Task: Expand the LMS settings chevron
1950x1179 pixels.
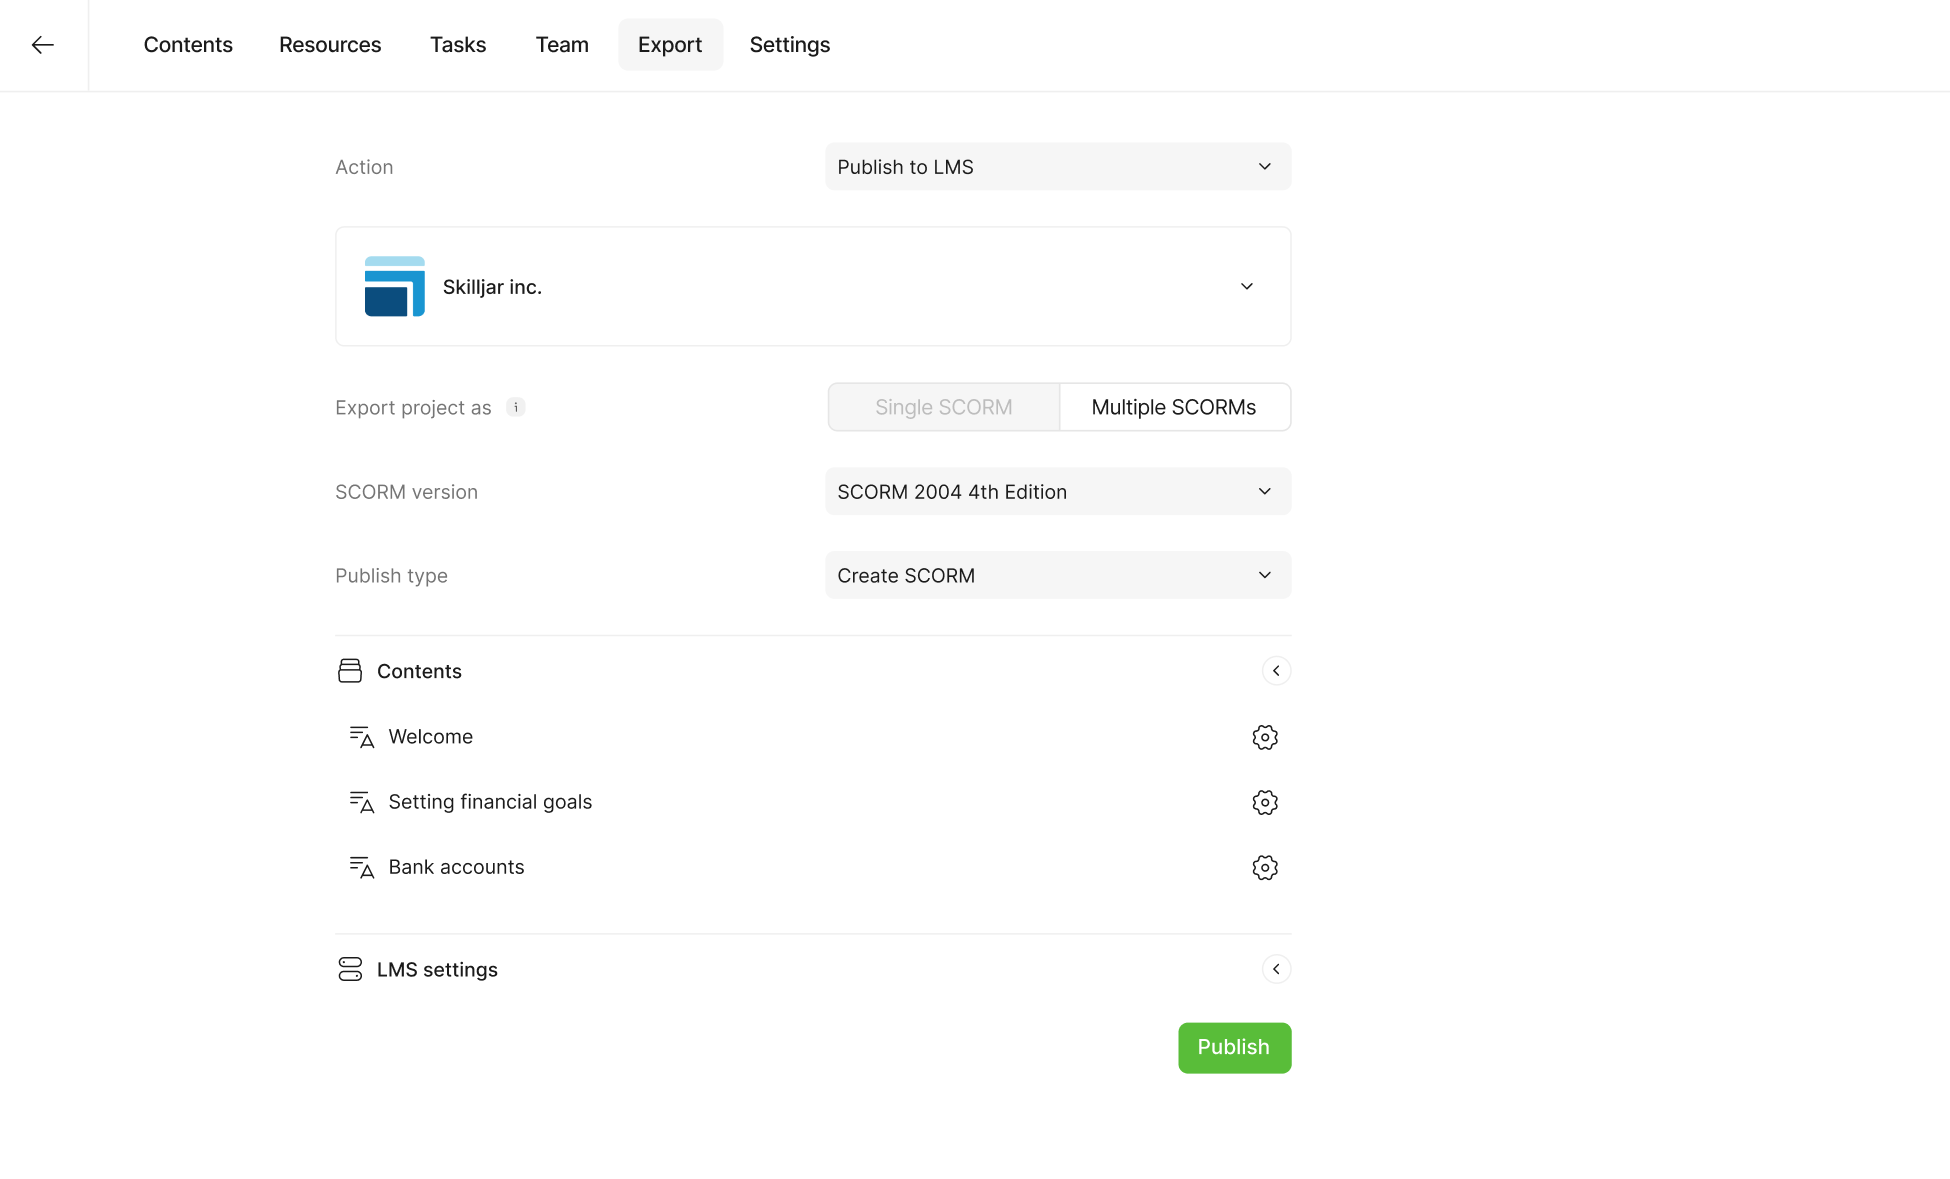Action: pyautogui.click(x=1276, y=969)
